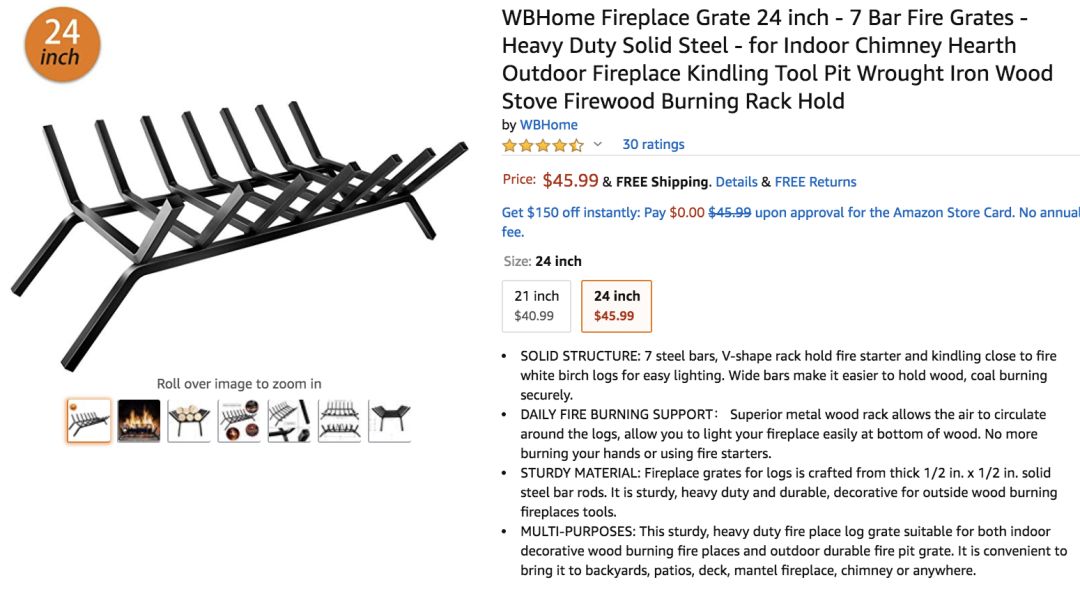The image size is (1080, 596).
Task: Open the 30 ratings link
Action: 653,144
